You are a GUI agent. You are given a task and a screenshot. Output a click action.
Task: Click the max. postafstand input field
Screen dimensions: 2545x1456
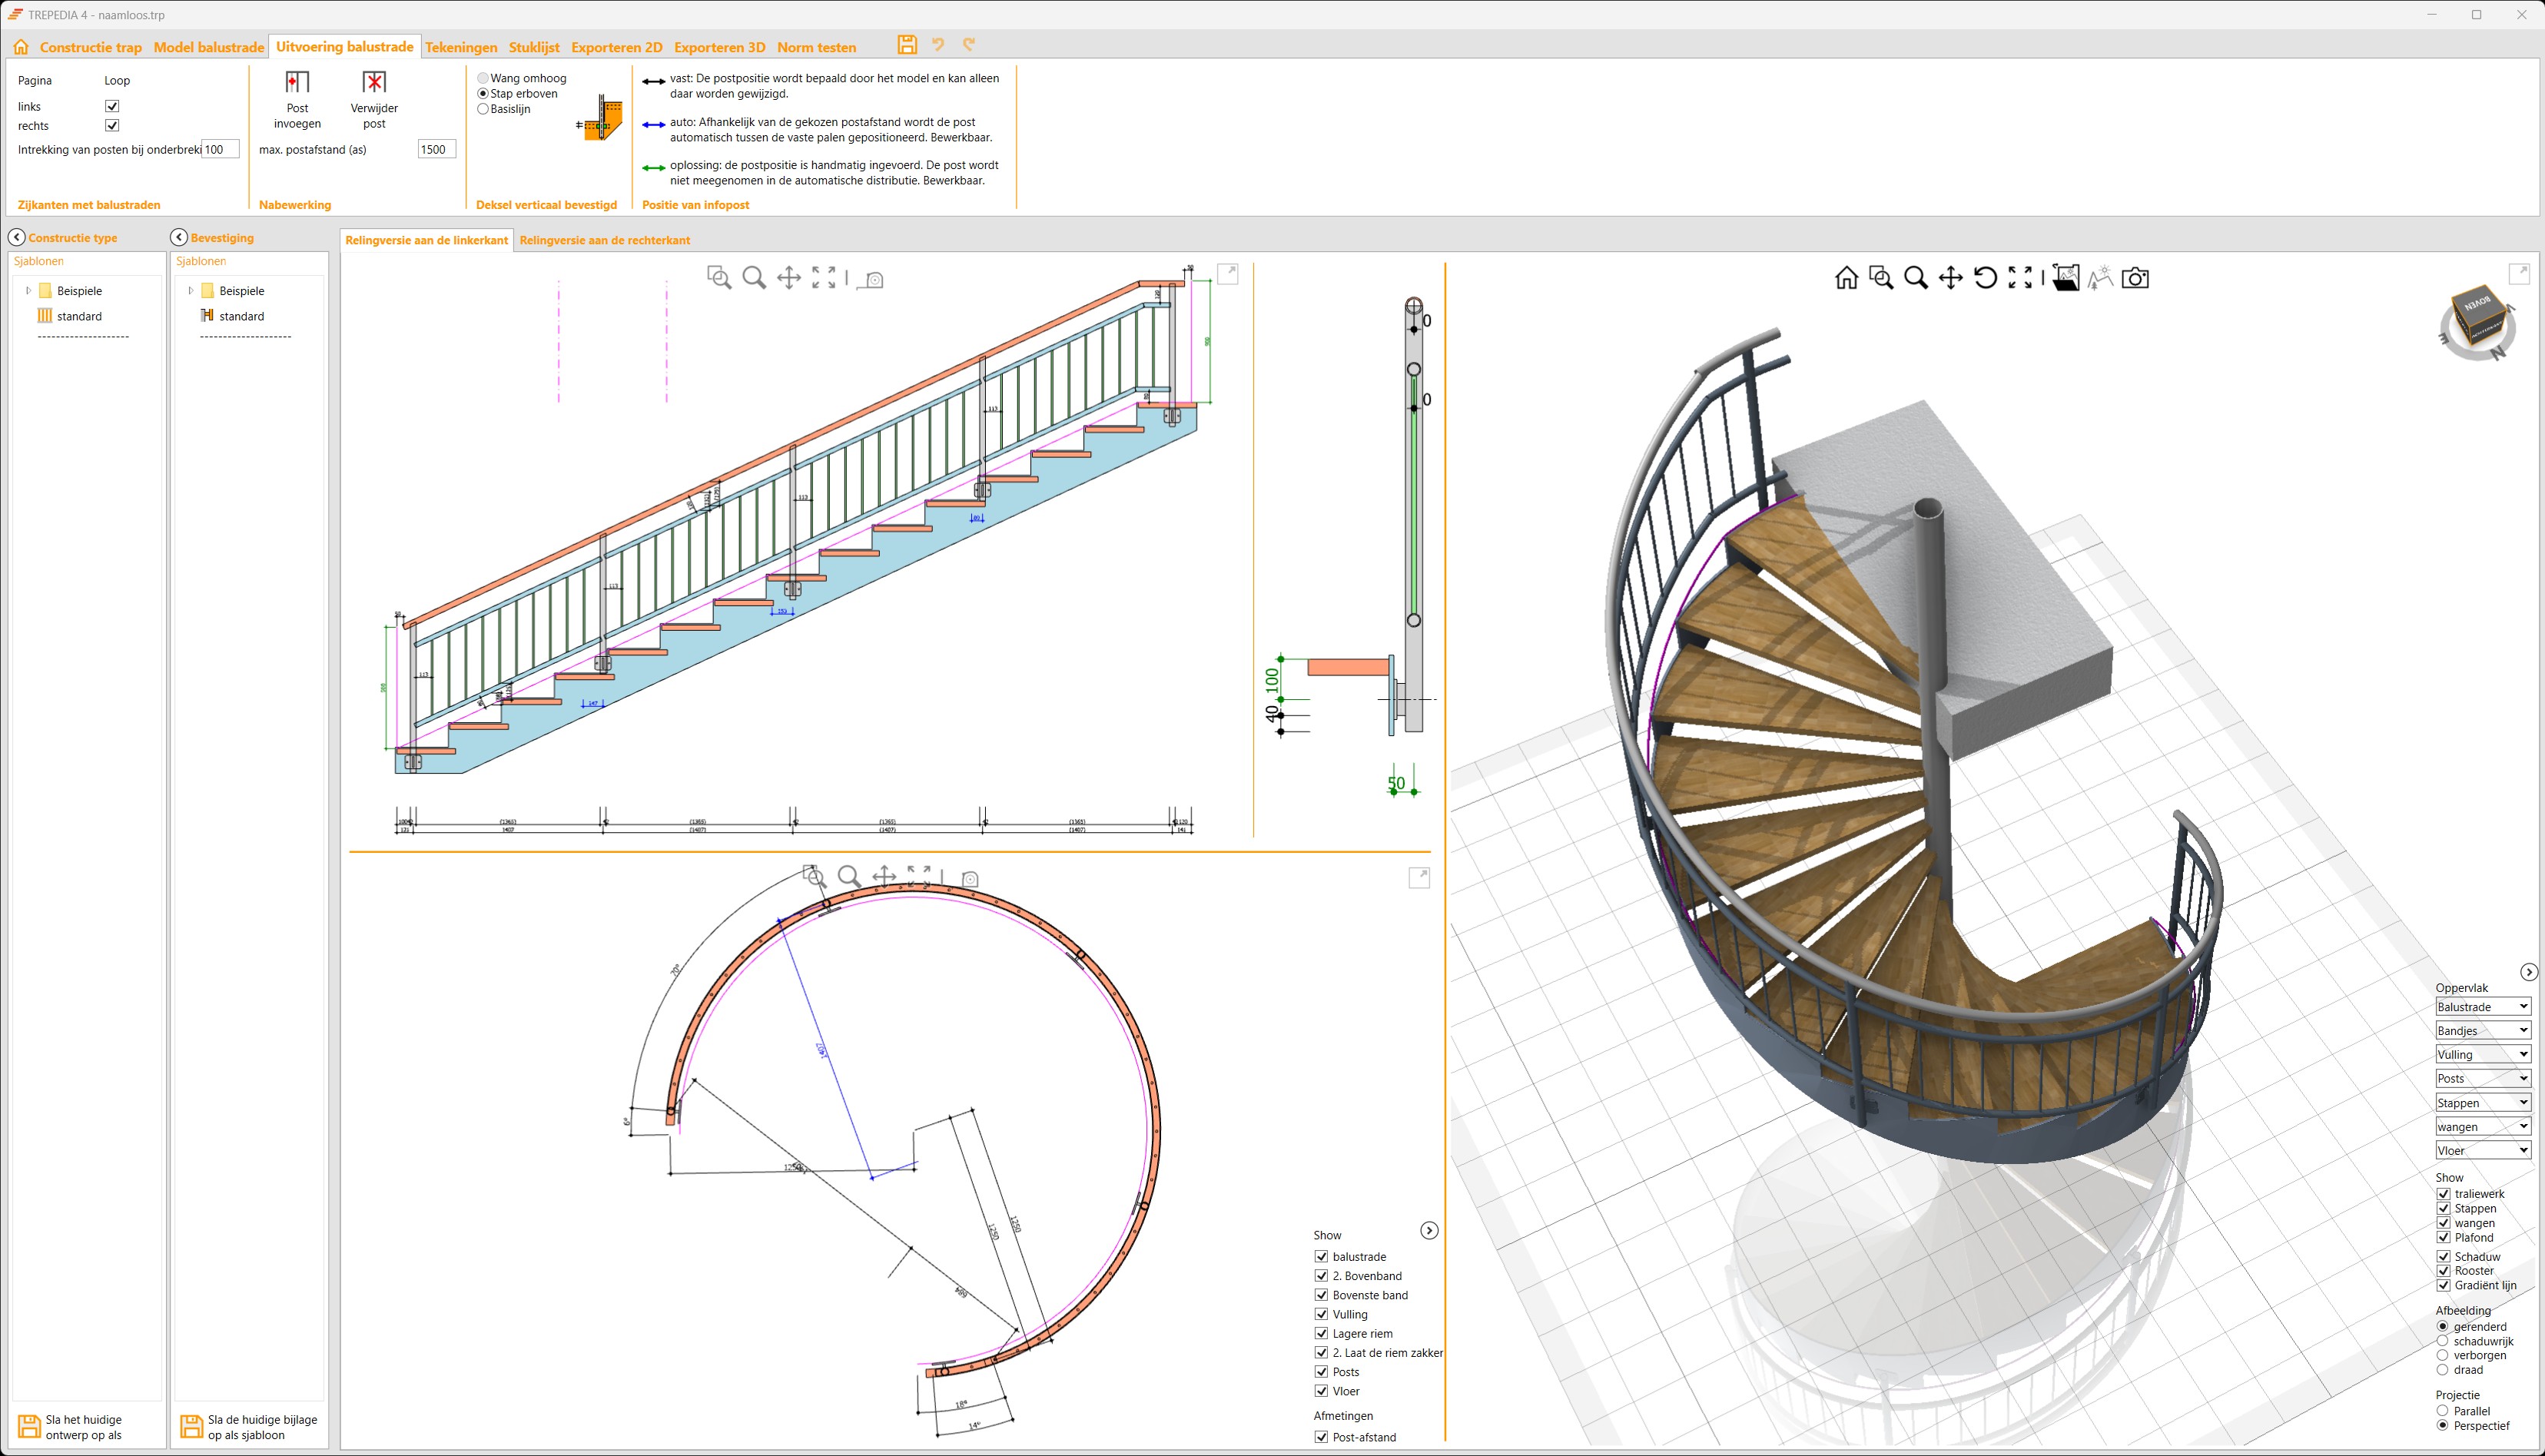tap(436, 149)
